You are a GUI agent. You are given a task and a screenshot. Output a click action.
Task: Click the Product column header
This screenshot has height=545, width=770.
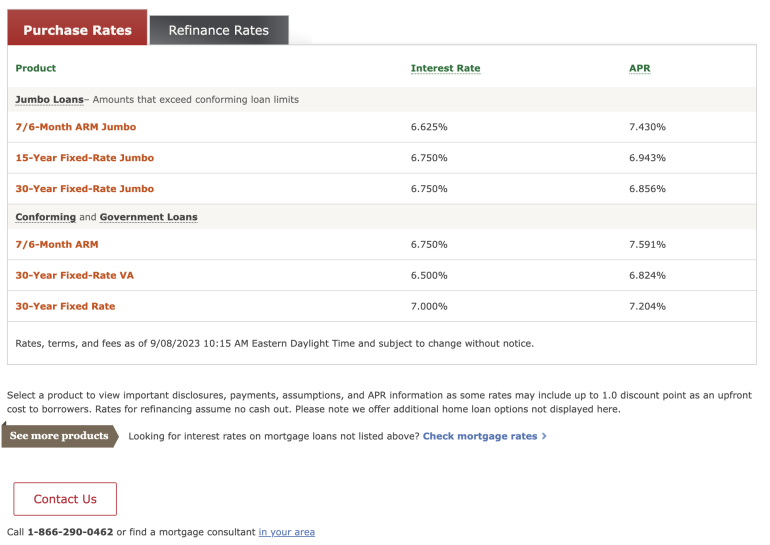point(36,68)
